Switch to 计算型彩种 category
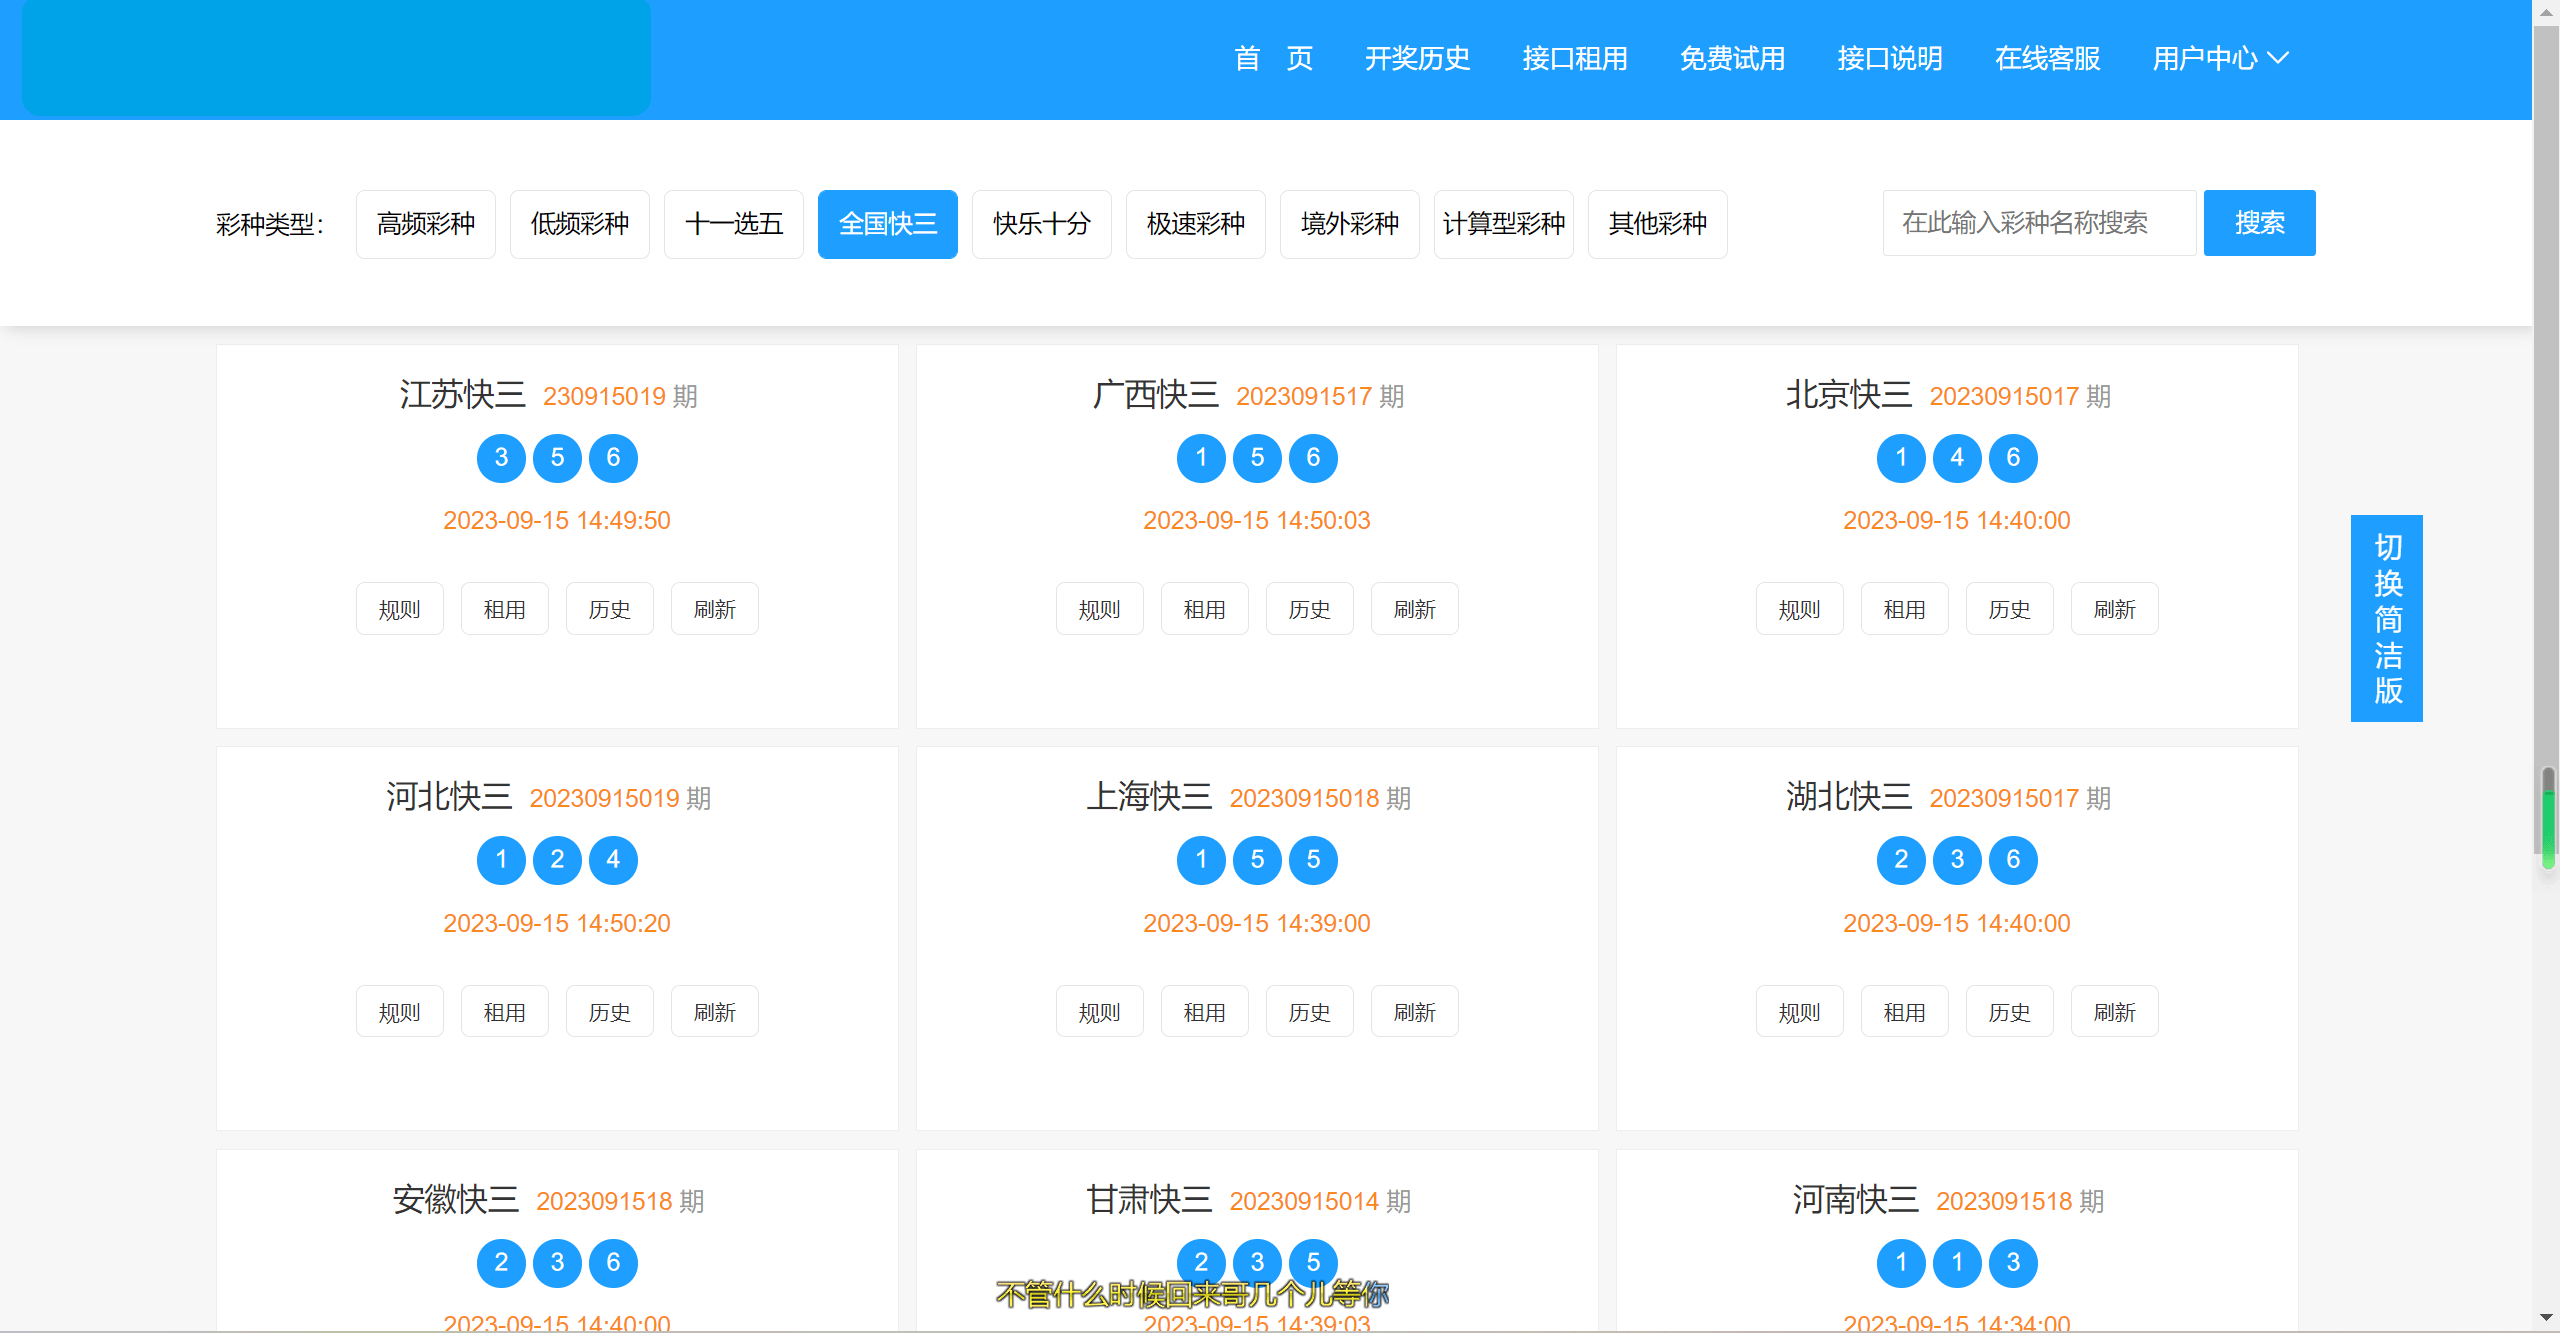Image resolution: width=2560 pixels, height=1333 pixels. [1504, 224]
